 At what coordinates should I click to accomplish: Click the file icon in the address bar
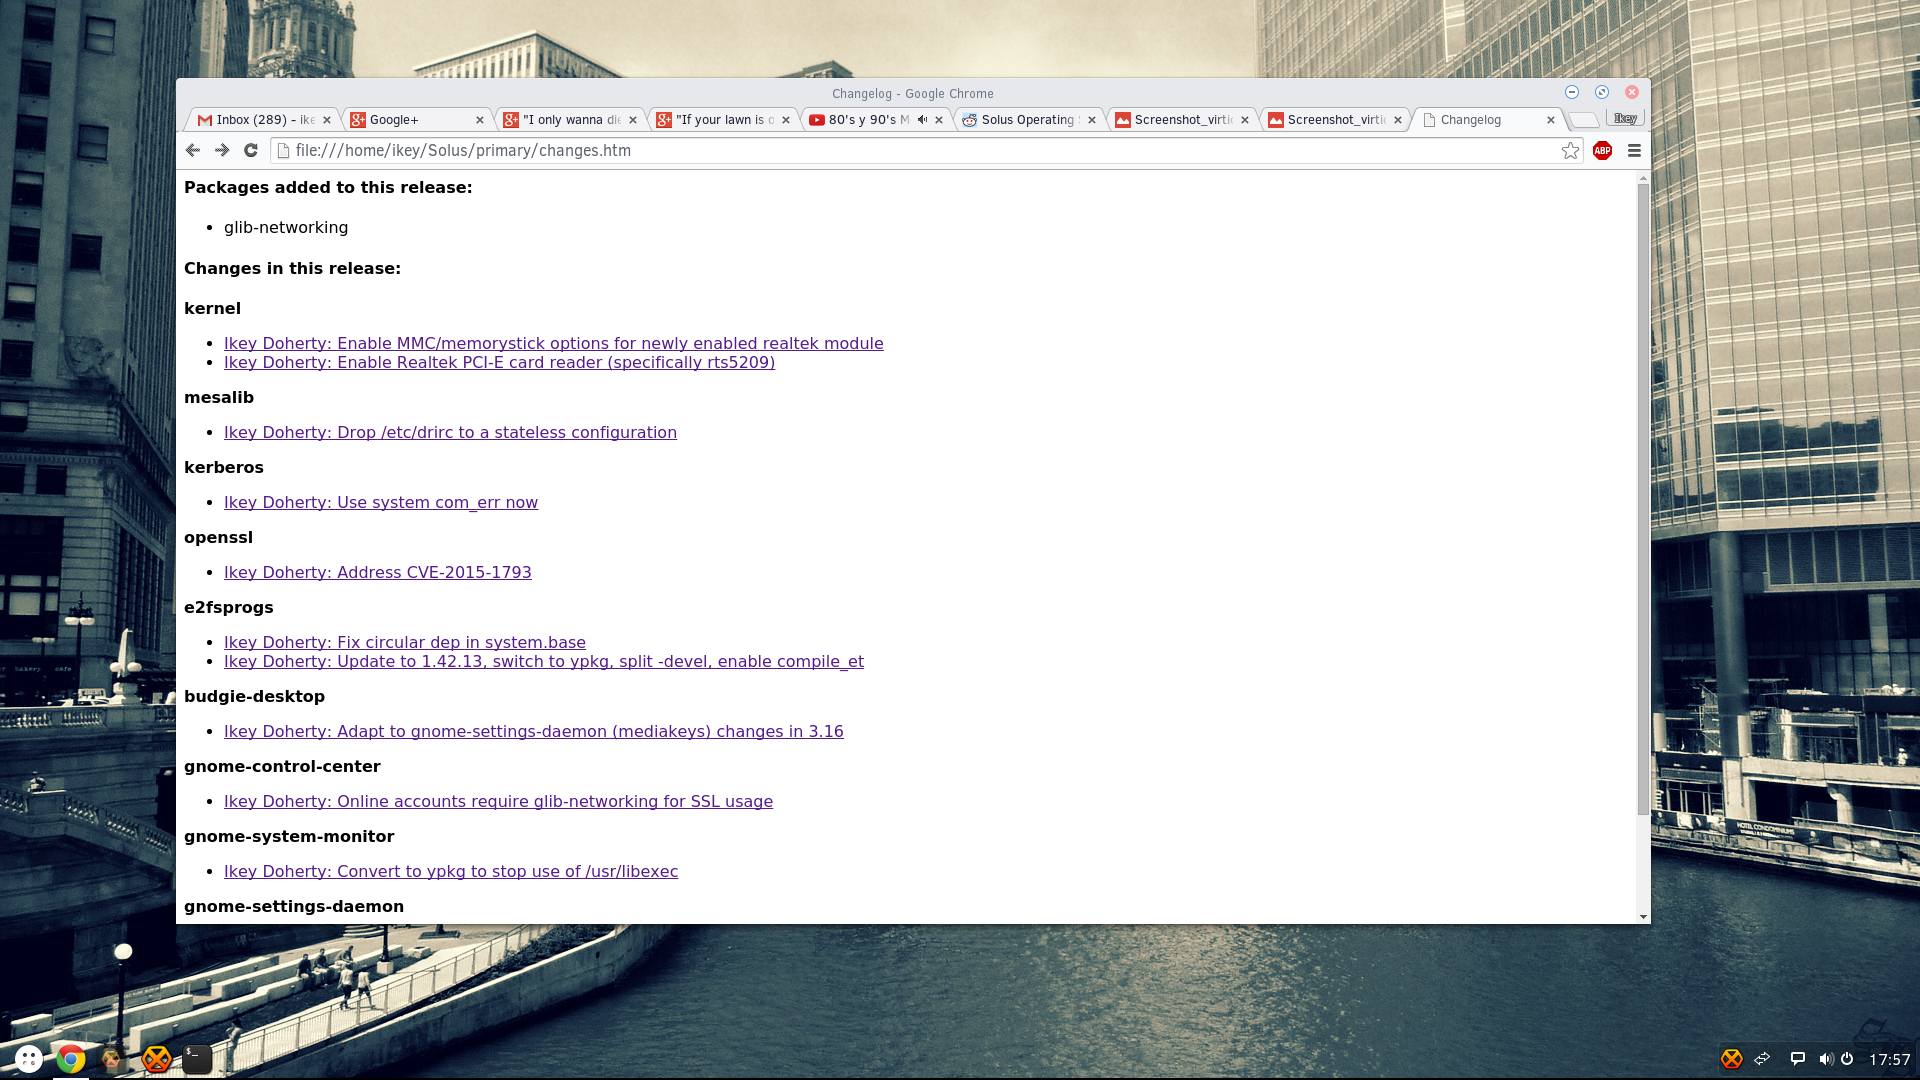coord(284,150)
